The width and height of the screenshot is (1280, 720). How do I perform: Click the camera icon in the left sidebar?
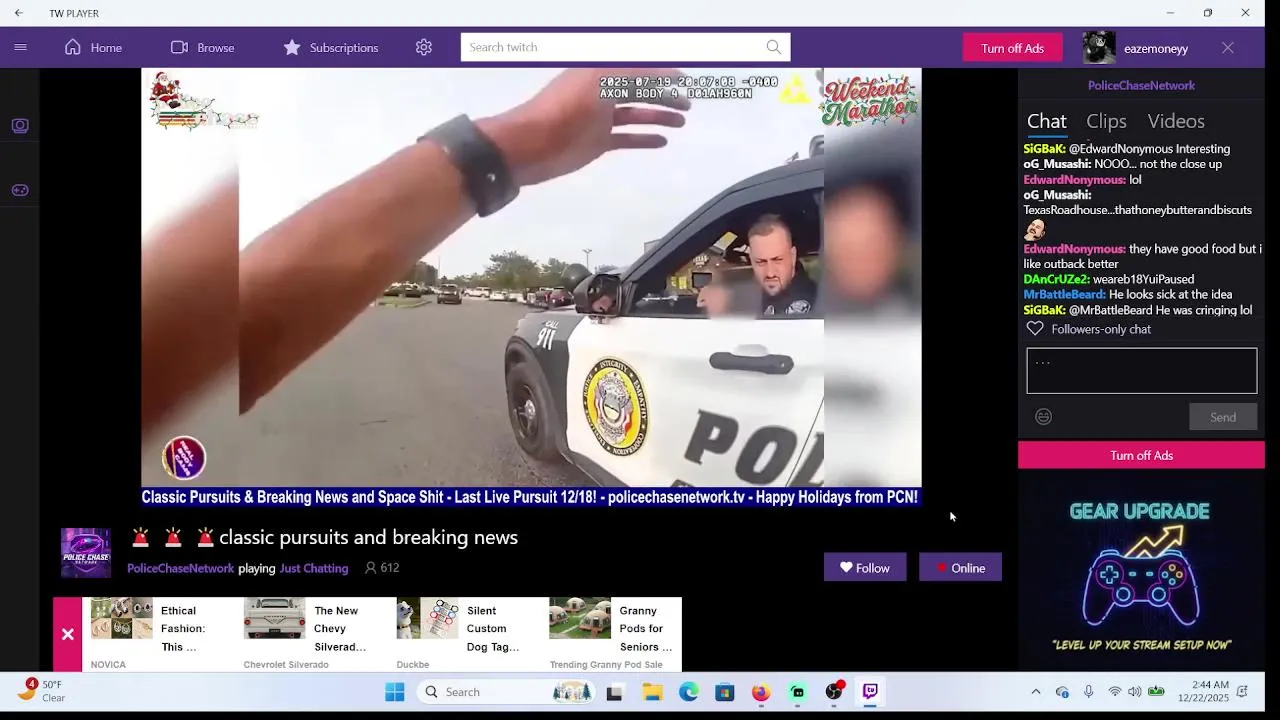20,126
